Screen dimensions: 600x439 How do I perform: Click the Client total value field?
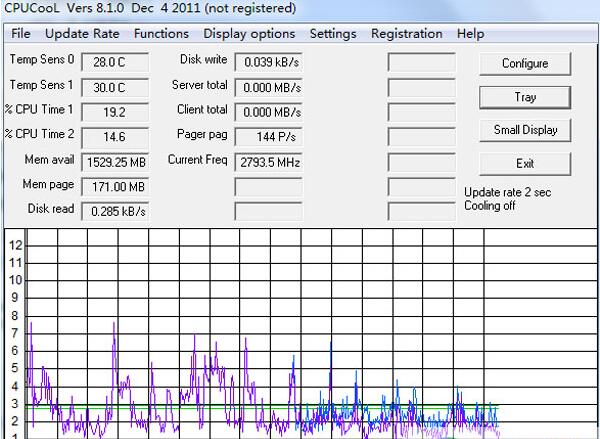(268, 112)
